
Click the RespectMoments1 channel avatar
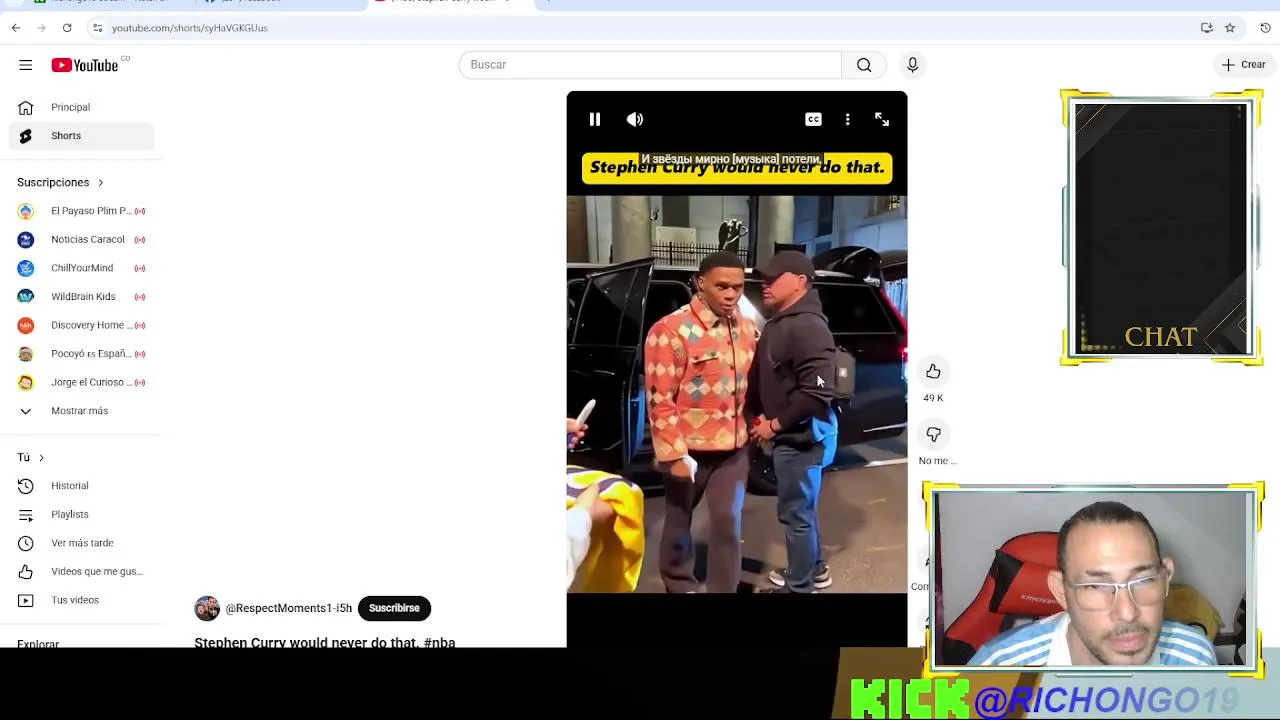pyautogui.click(x=207, y=608)
